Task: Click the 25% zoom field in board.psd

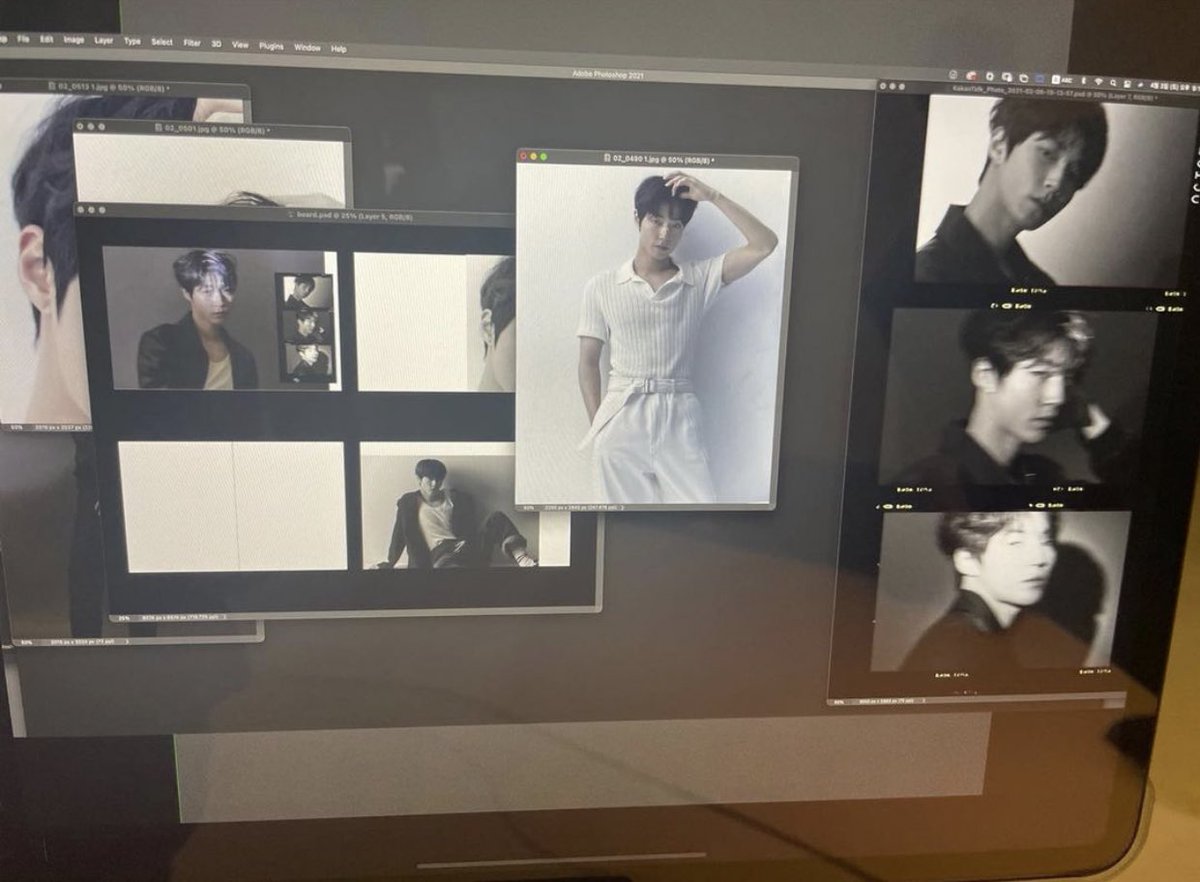Action: pyautogui.click(x=123, y=617)
